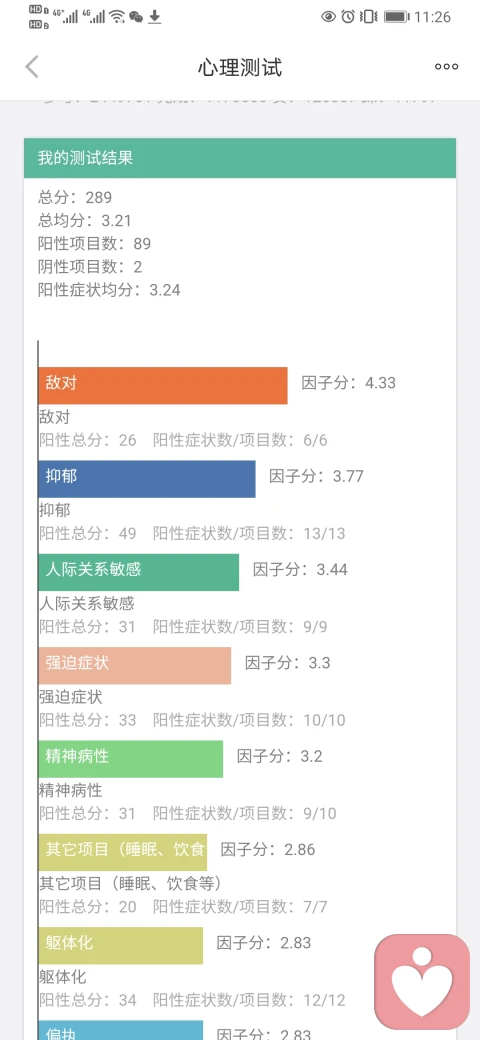This screenshot has height=1040, width=480.
Task: Tap the 因子分: 4.33 score label
Action: [349, 383]
